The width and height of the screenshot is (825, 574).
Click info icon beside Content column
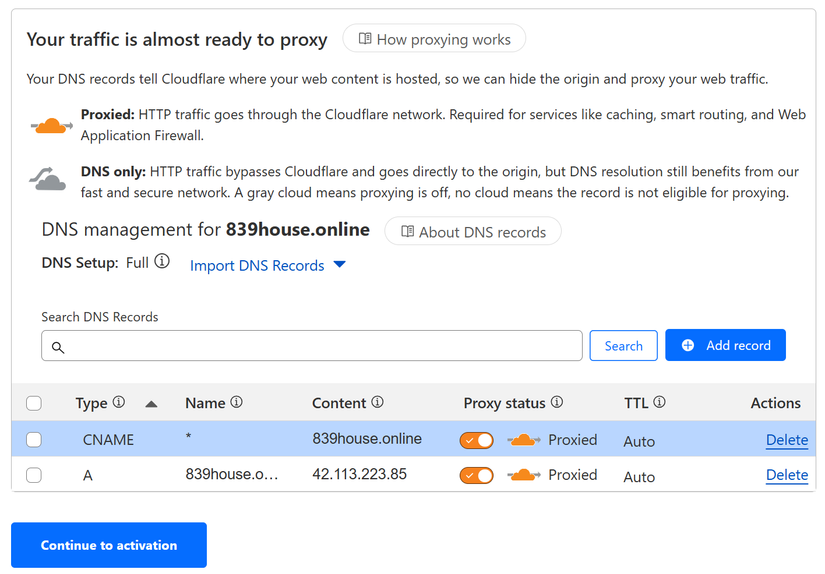(378, 402)
